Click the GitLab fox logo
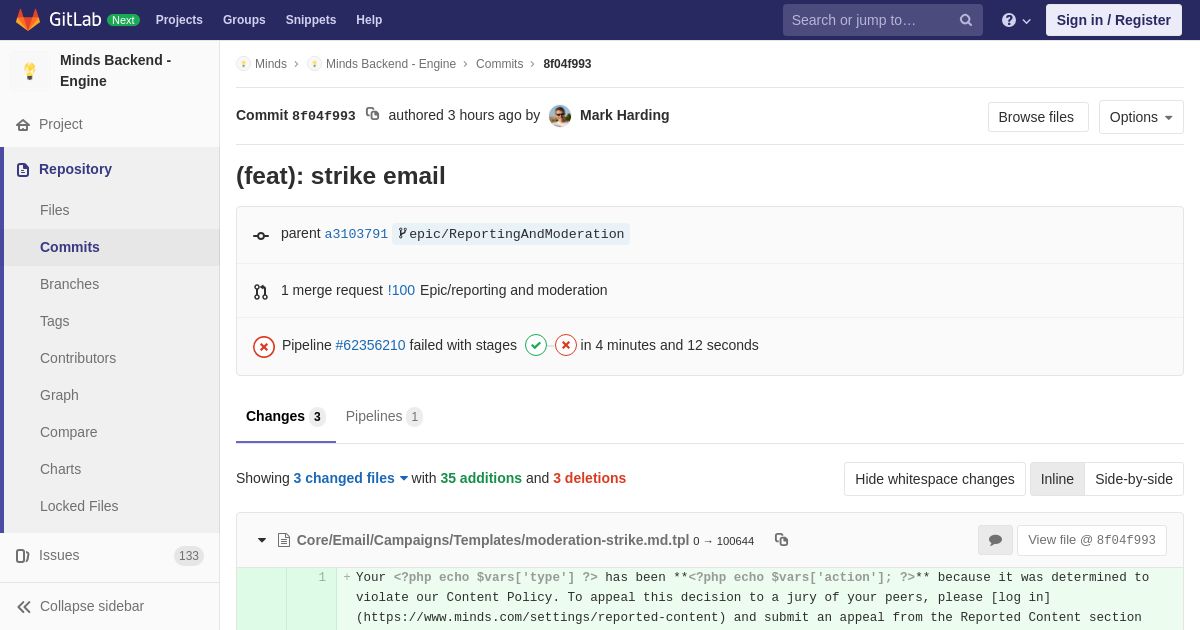The width and height of the screenshot is (1200, 630). [x=28, y=20]
